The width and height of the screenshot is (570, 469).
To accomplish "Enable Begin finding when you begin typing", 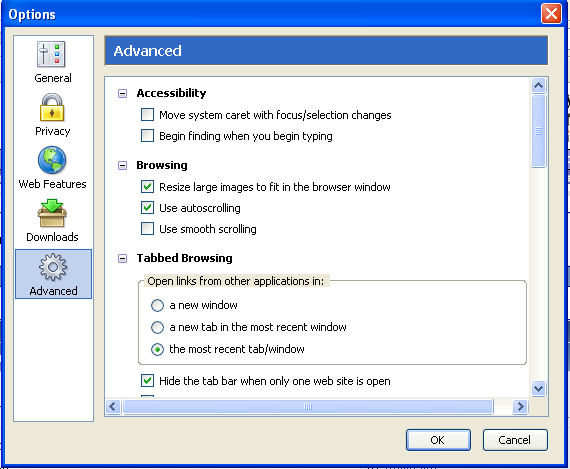I will (147, 136).
